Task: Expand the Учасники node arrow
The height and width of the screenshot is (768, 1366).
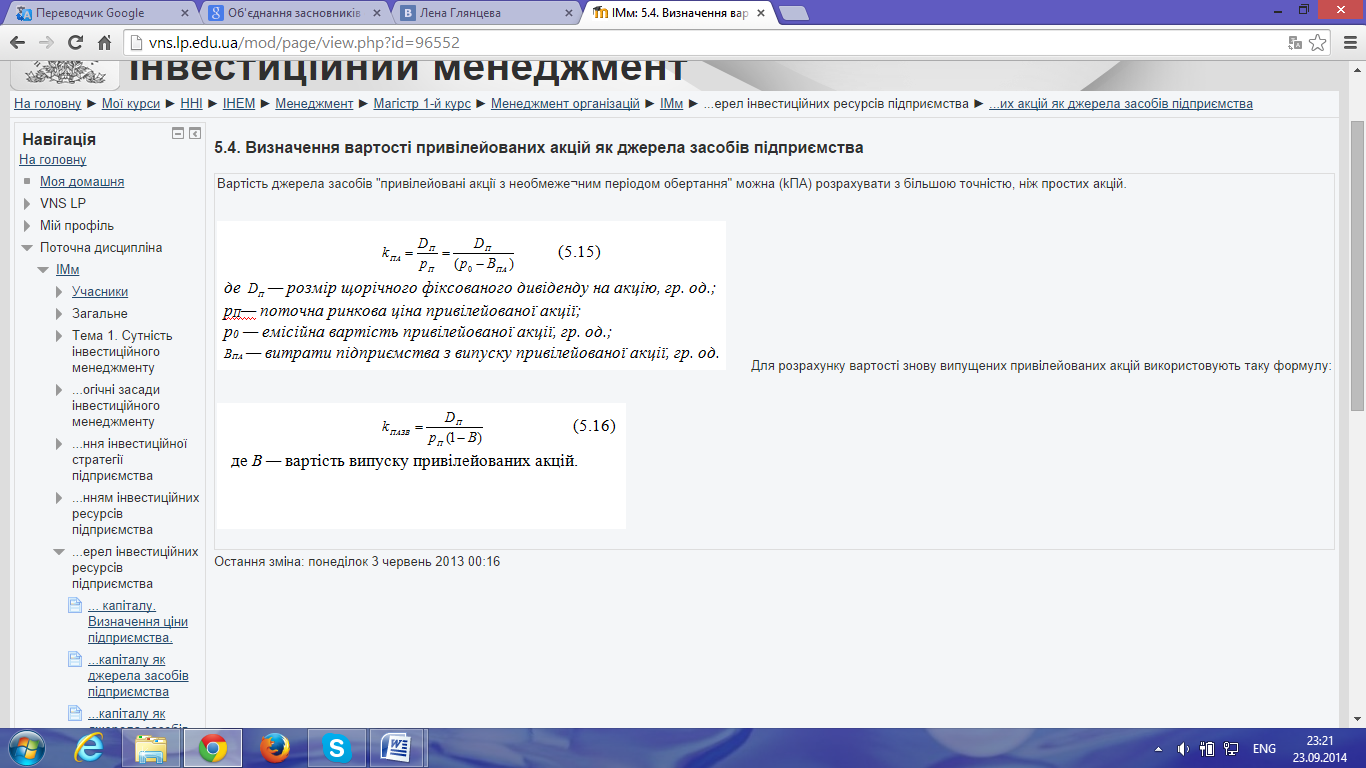Action: coord(59,292)
